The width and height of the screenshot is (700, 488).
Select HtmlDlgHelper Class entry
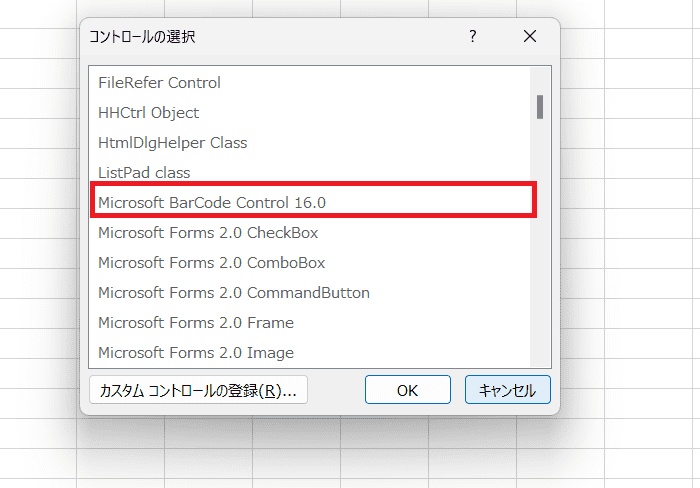coord(172,142)
